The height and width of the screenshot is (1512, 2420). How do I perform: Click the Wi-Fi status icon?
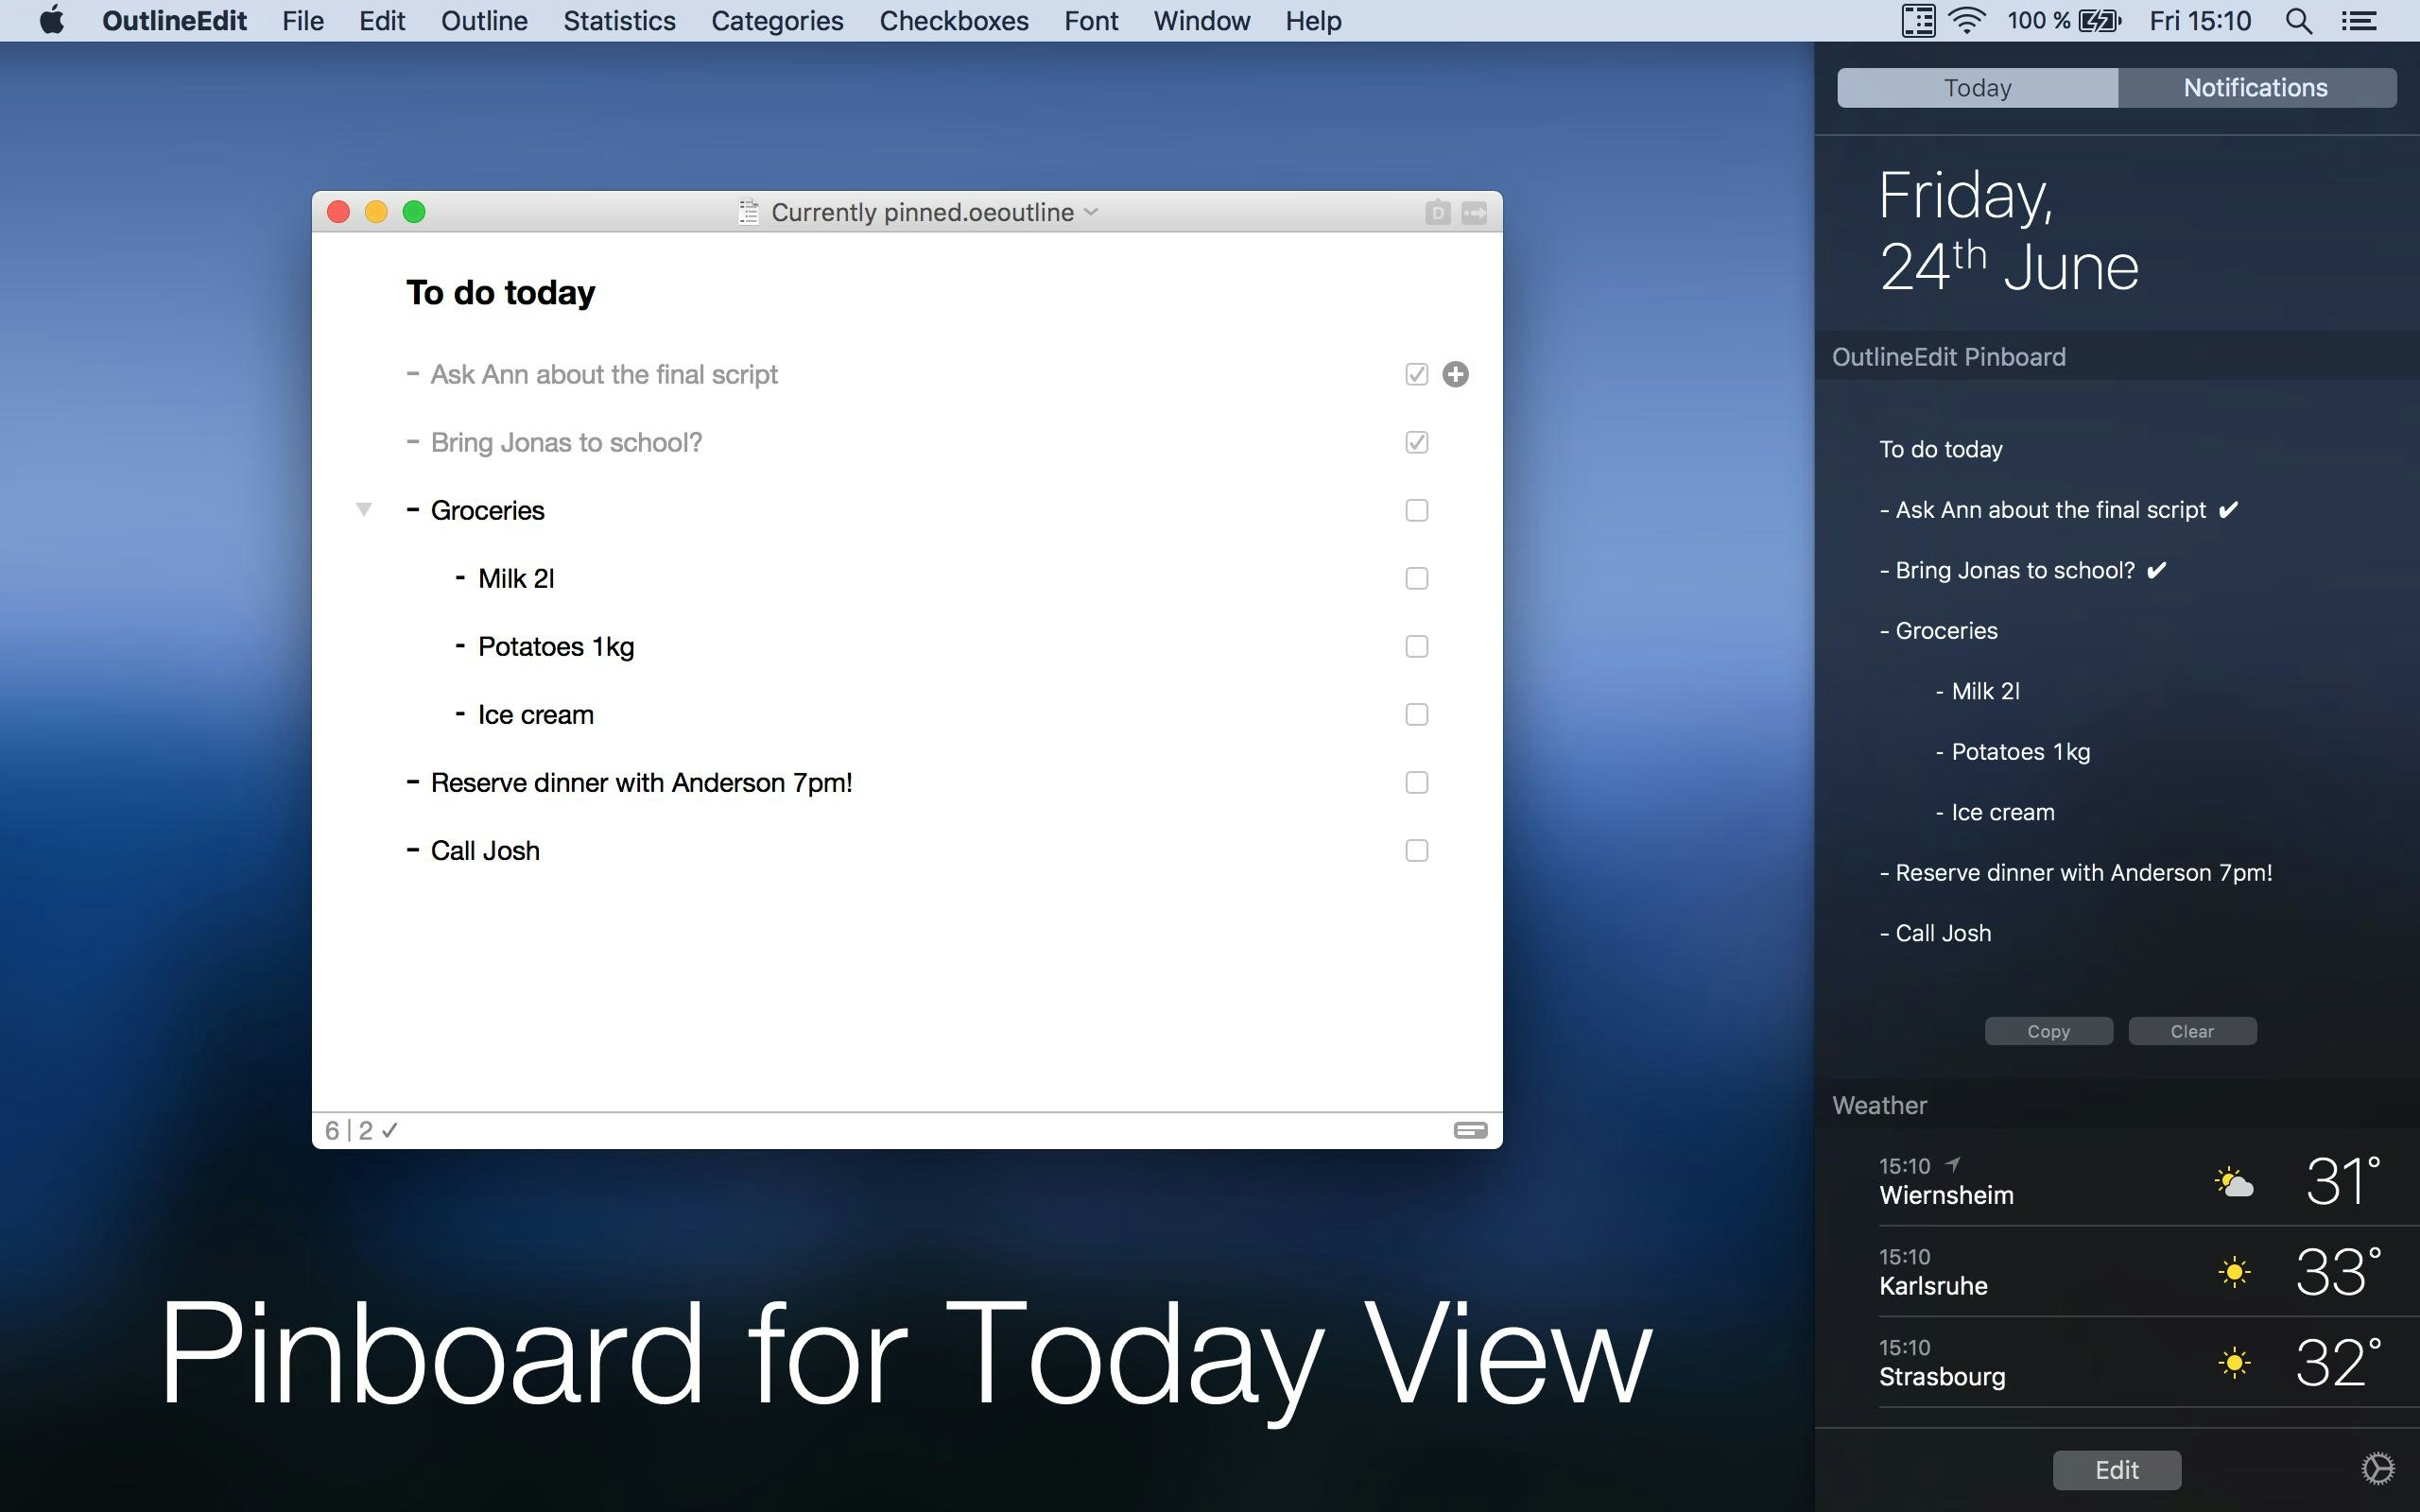tap(1966, 21)
